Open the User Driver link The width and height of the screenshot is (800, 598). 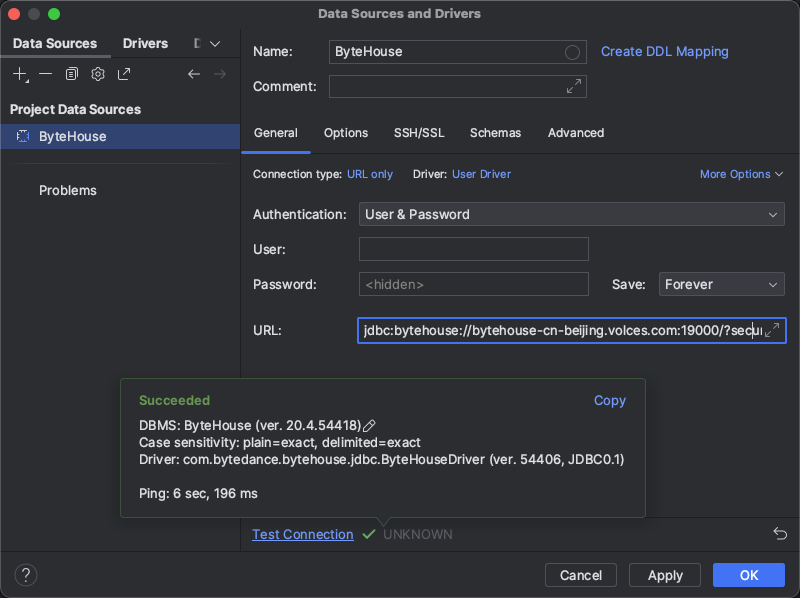click(x=481, y=174)
